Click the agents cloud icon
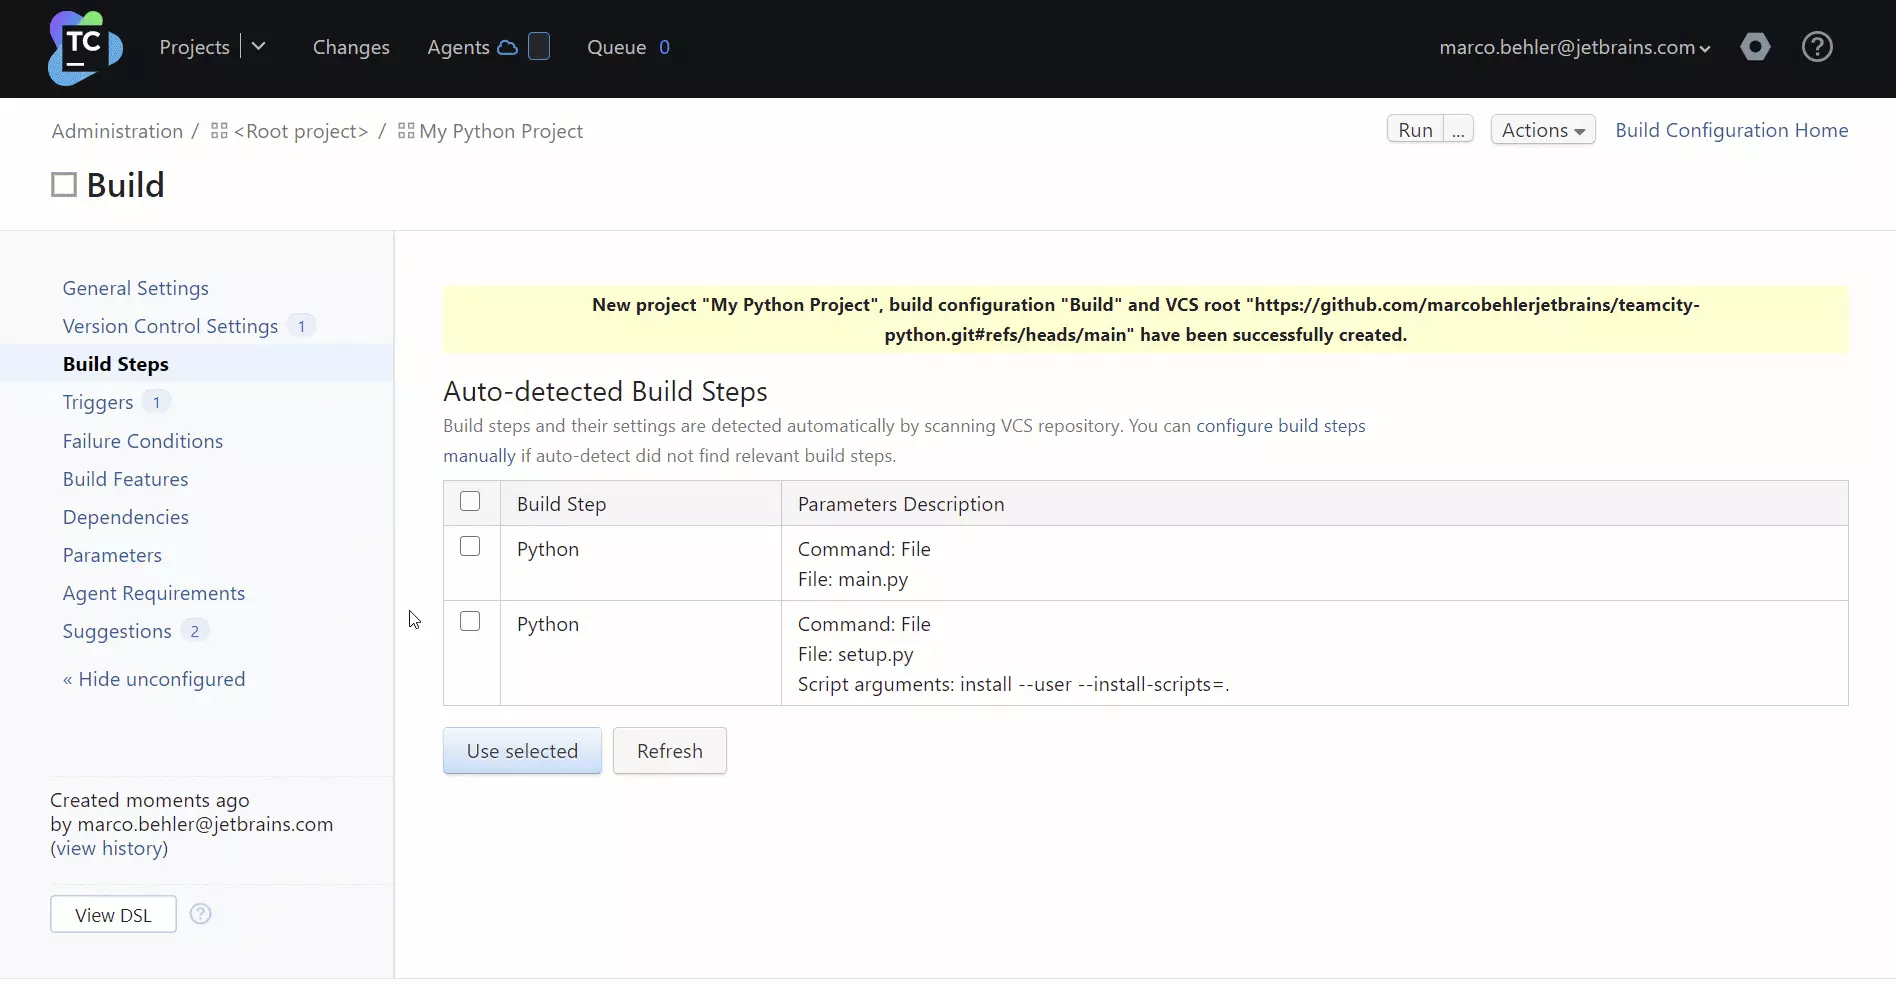 [508, 48]
